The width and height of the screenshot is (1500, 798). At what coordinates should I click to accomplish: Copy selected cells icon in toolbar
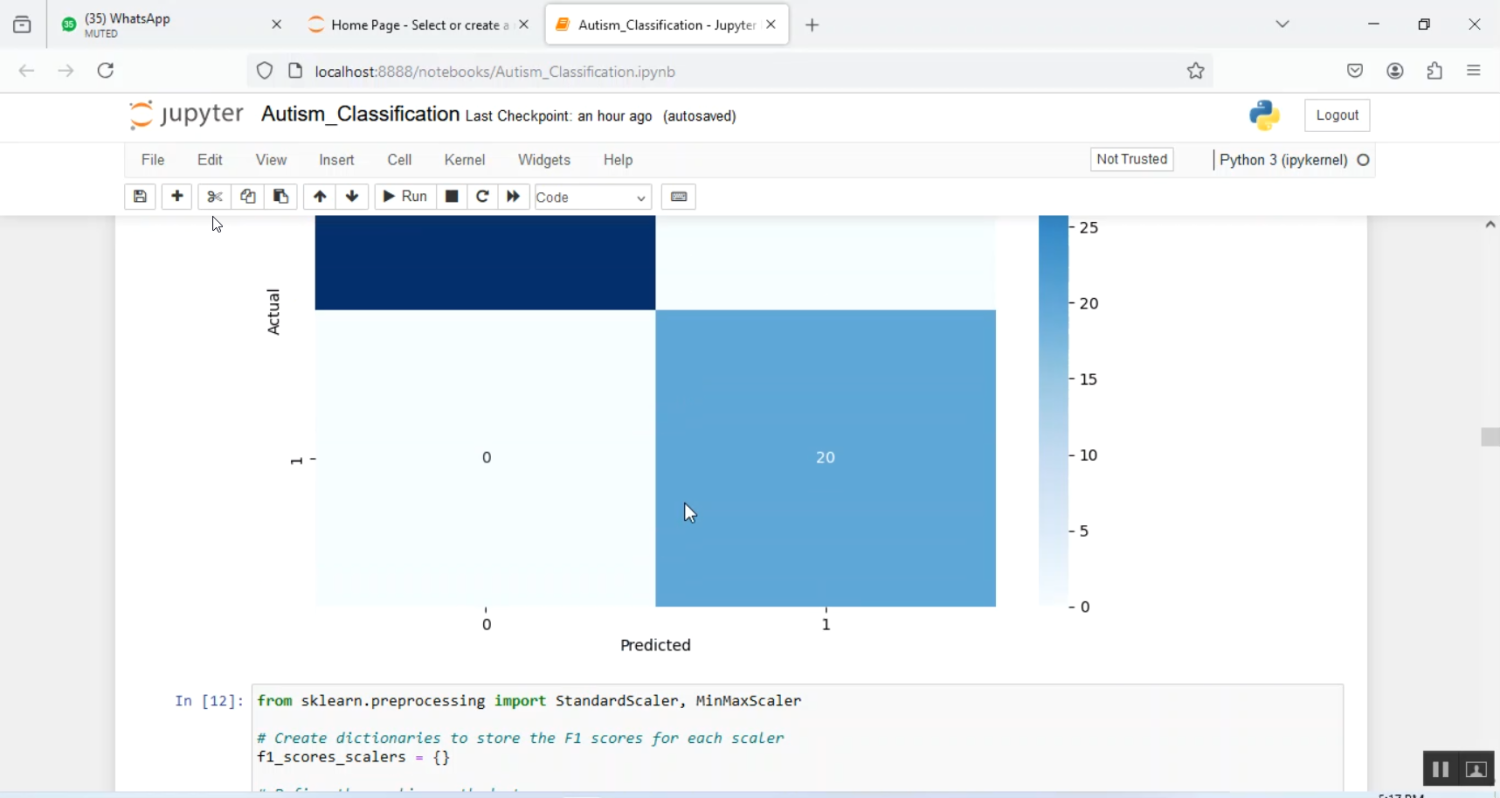(248, 197)
